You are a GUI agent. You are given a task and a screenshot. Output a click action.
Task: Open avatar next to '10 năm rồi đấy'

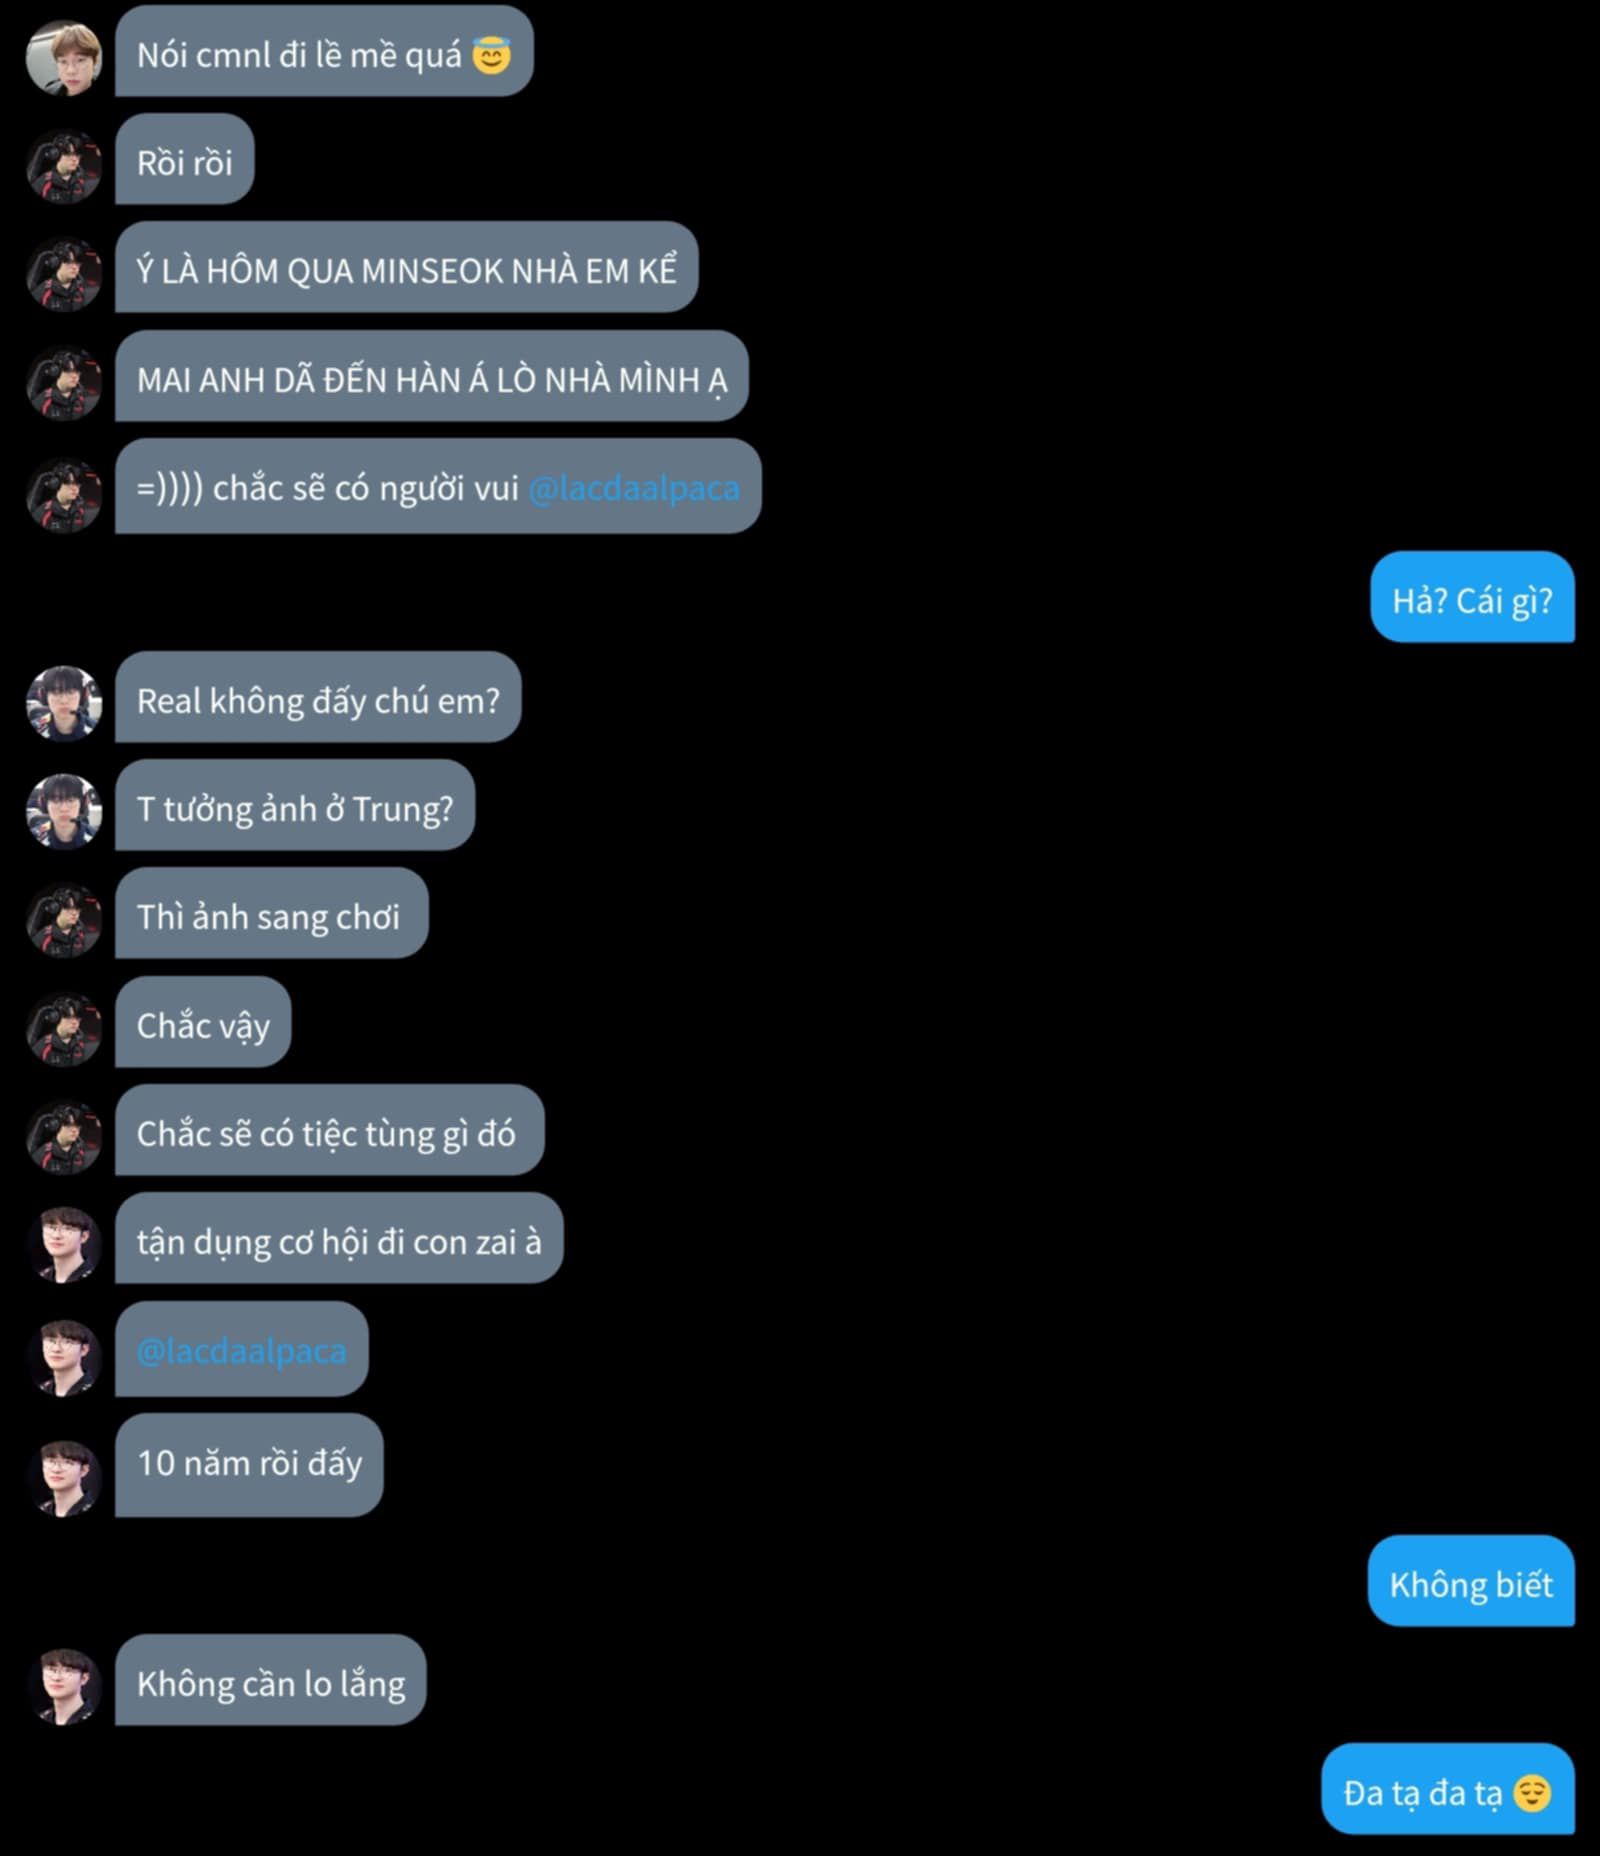(x=64, y=1477)
